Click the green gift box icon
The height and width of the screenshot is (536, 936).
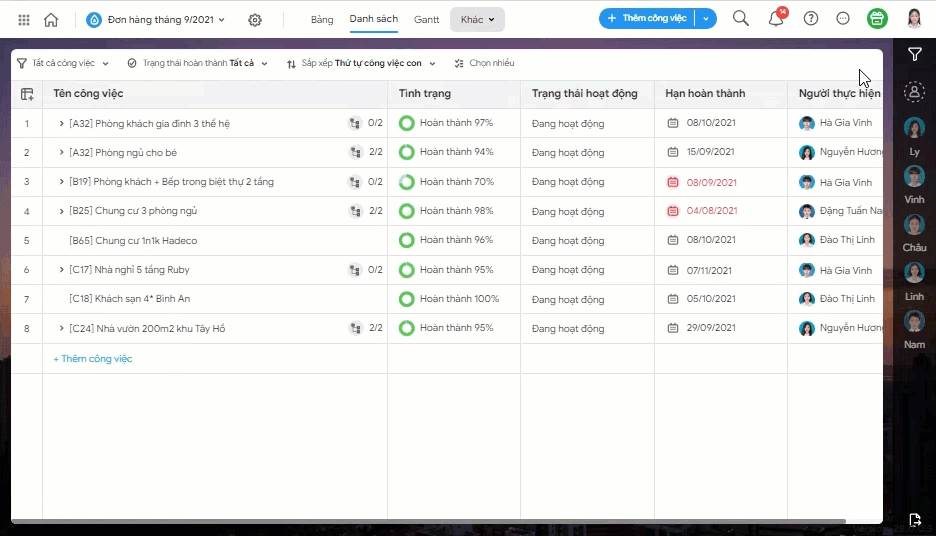click(x=877, y=19)
